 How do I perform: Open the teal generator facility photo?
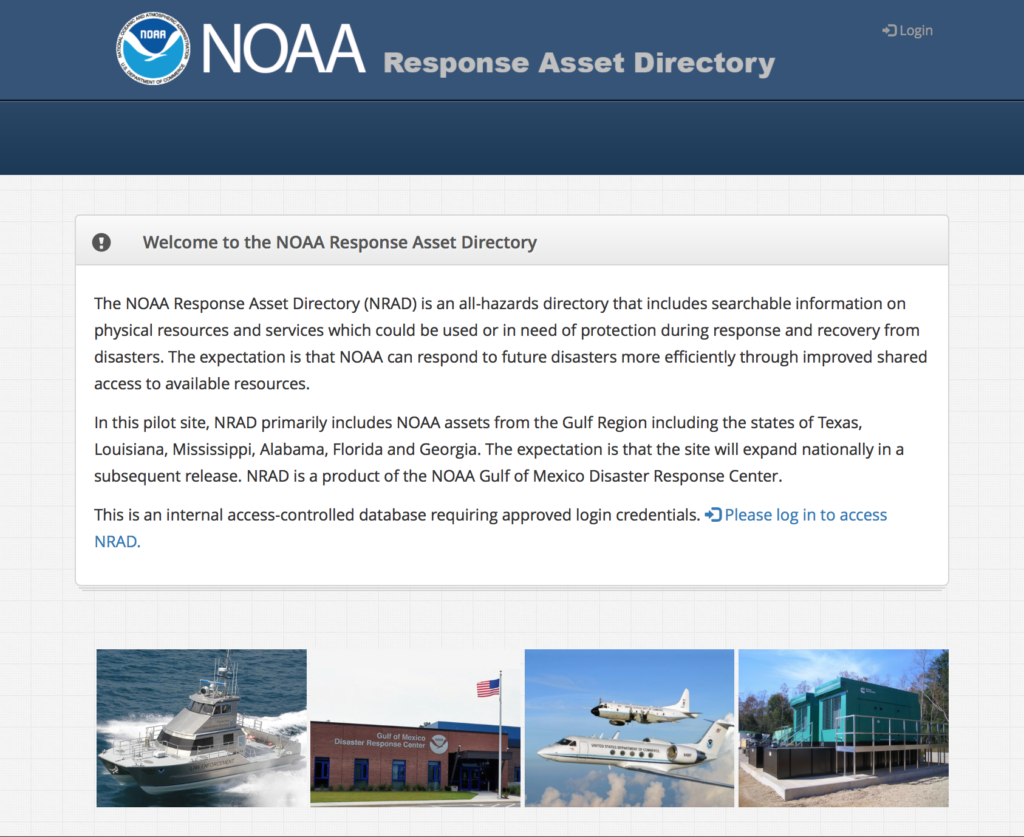(x=843, y=728)
